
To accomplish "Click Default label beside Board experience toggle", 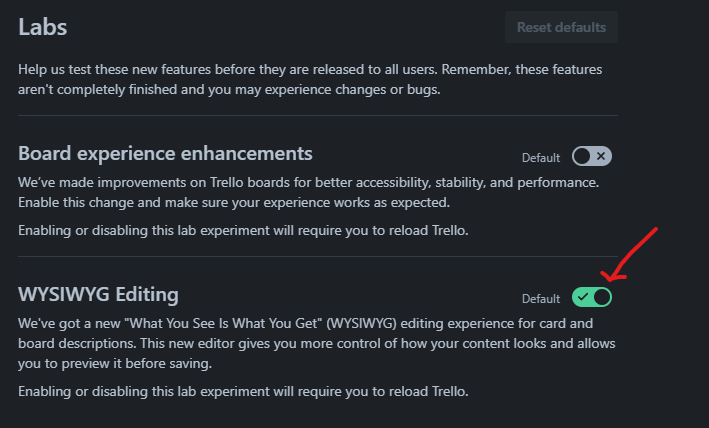I will (x=541, y=158).
